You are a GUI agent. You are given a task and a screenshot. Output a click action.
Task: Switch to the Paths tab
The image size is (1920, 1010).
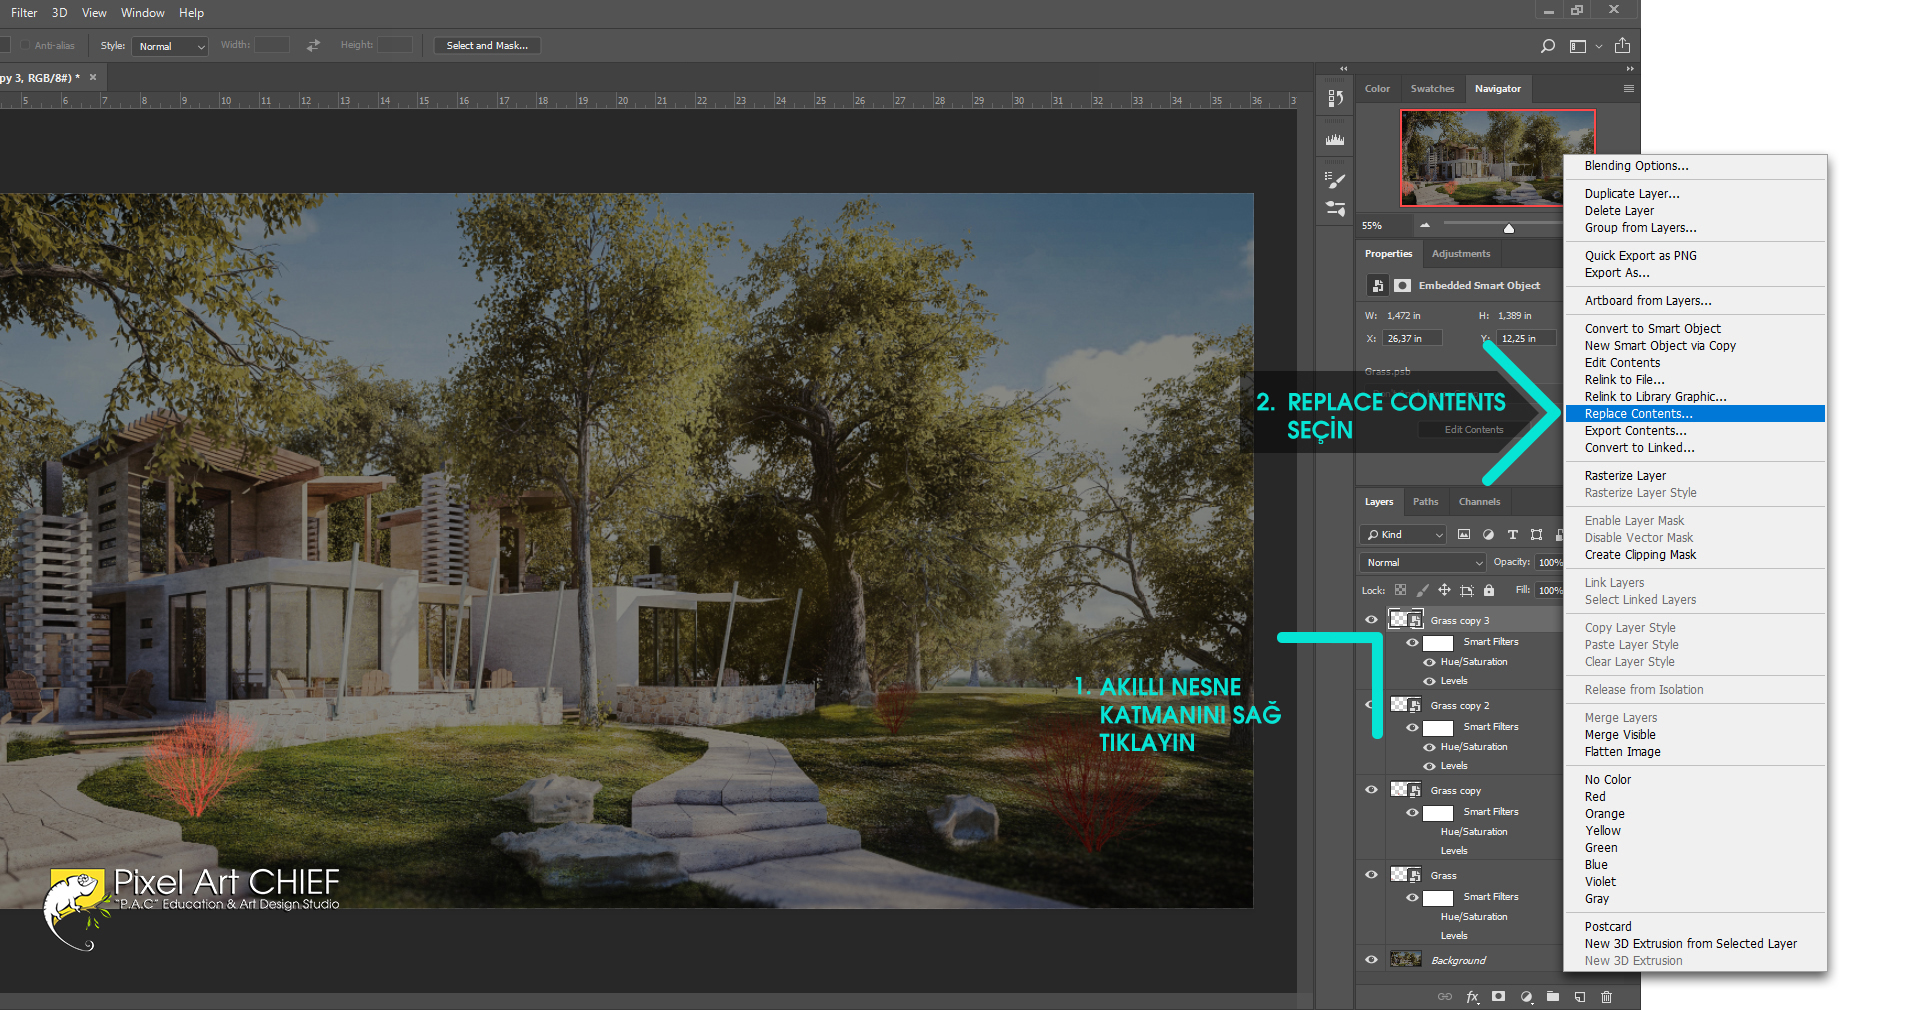(1425, 502)
